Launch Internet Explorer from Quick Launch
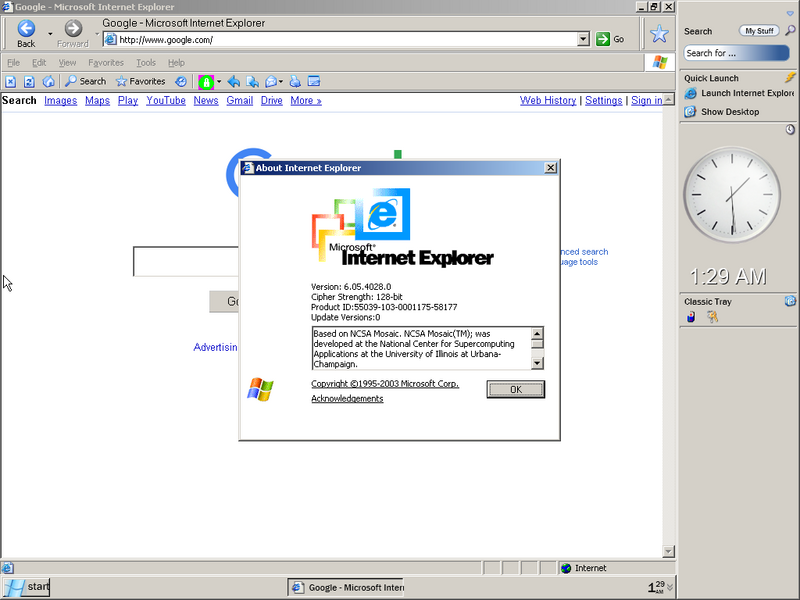The width and height of the screenshot is (800, 600). pos(739,93)
